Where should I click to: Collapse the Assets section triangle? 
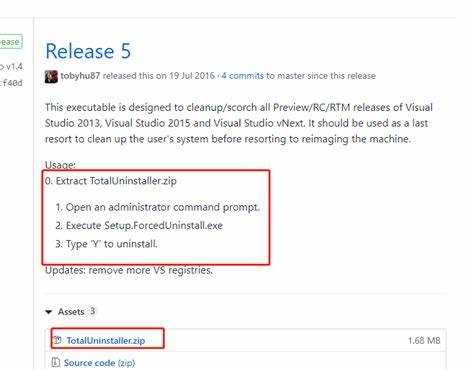[x=49, y=312]
